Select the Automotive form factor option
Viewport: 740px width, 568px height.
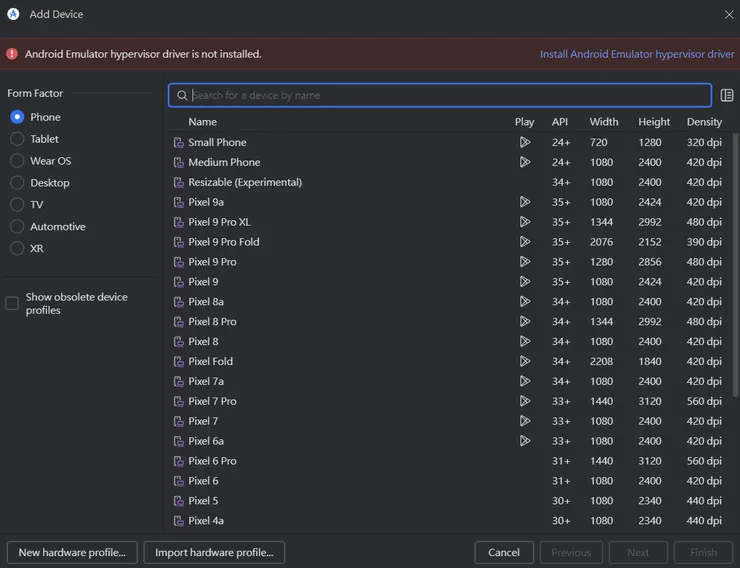tap(17, 227)
